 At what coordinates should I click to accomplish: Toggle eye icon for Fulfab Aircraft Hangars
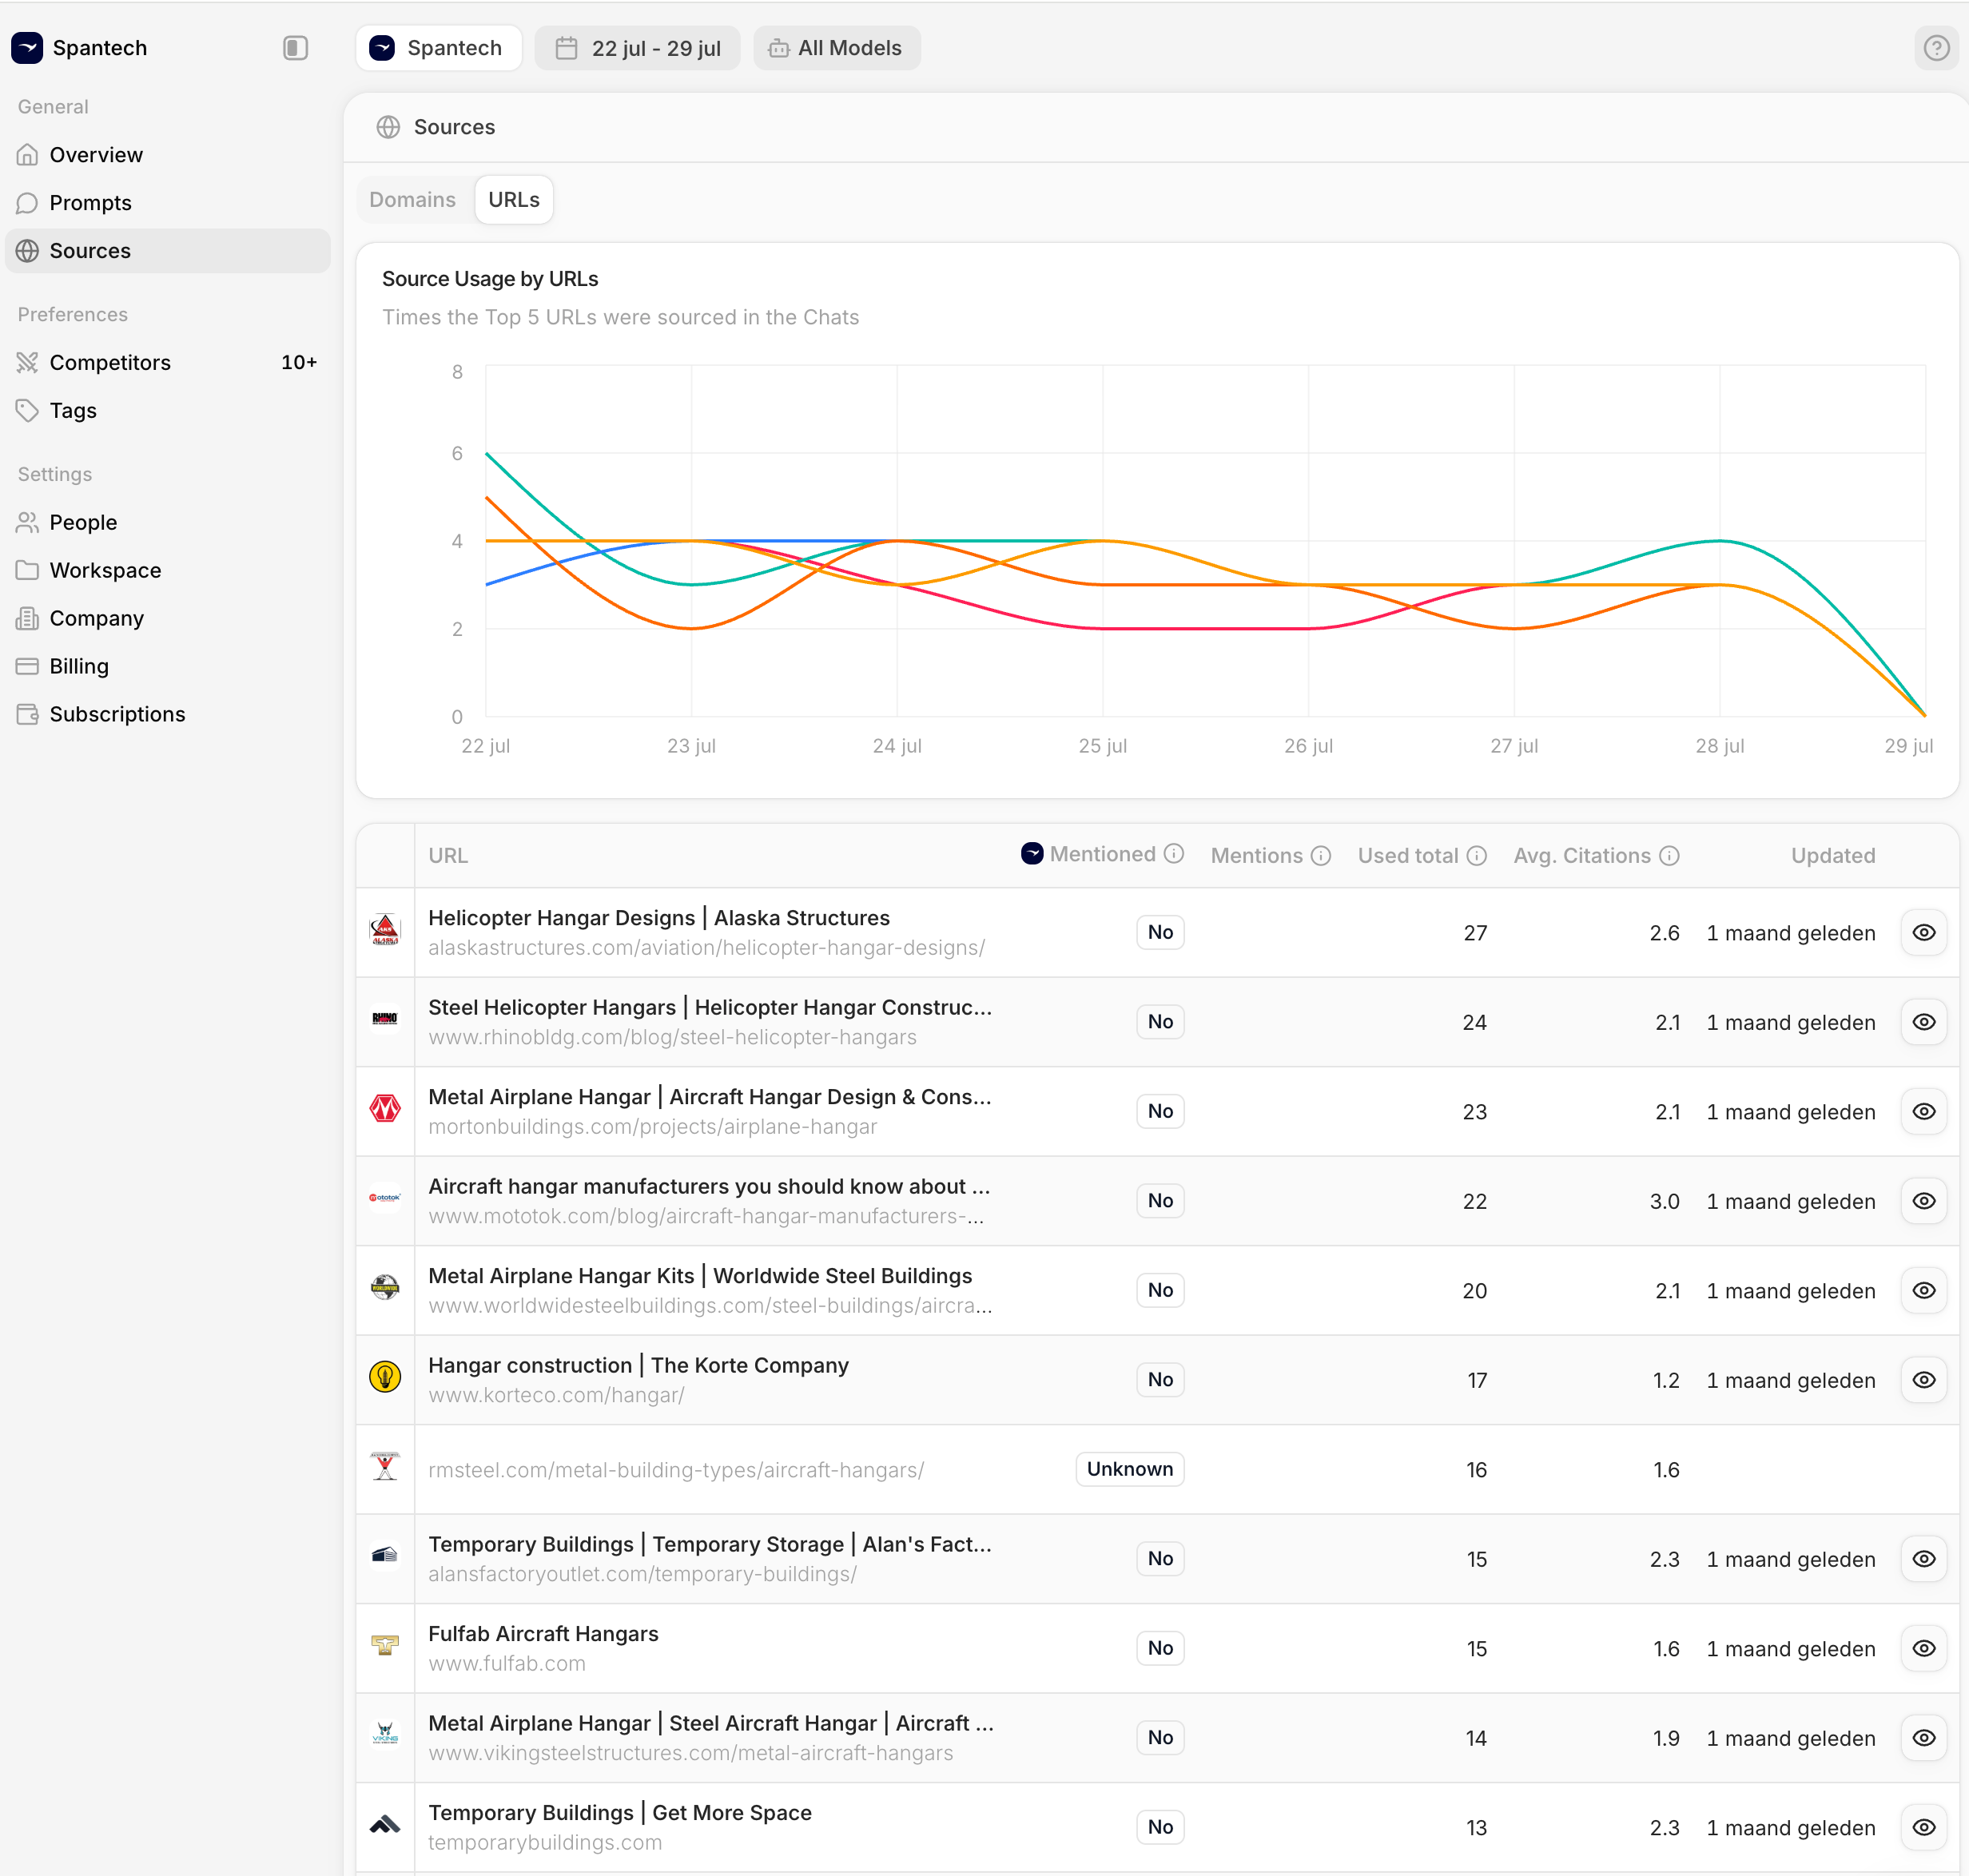click(1923, 1648)
